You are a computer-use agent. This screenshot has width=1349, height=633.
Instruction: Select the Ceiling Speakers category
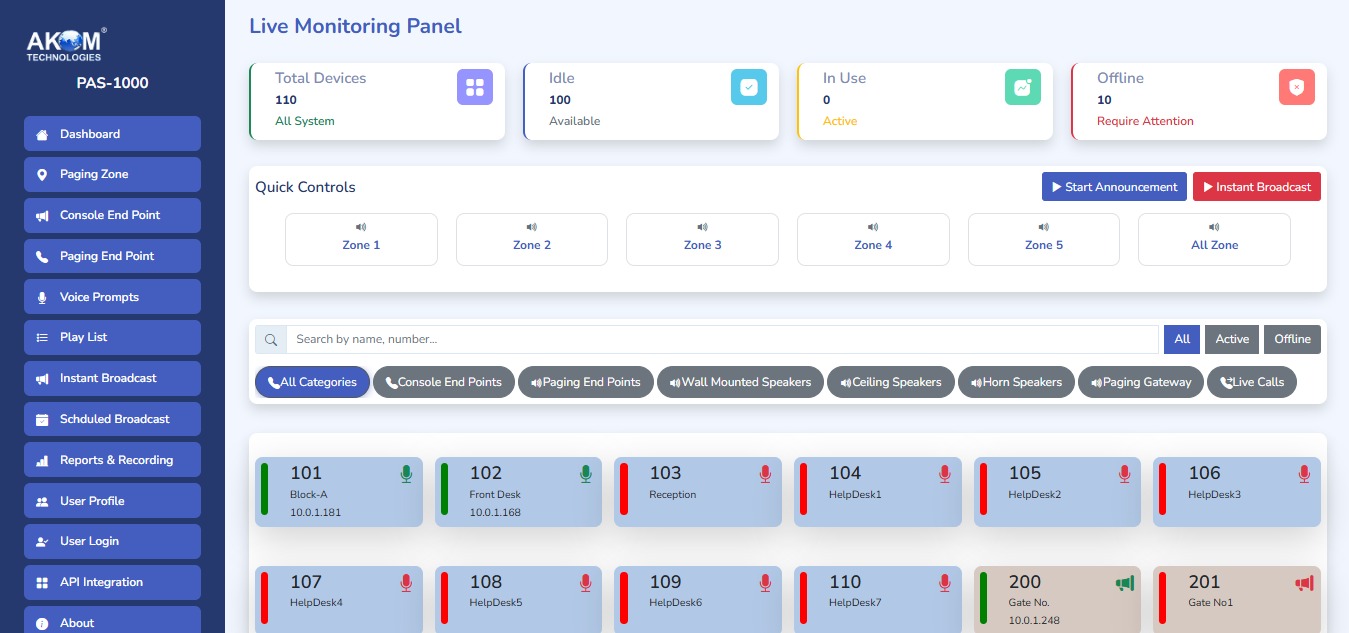[x=890, y=382]
